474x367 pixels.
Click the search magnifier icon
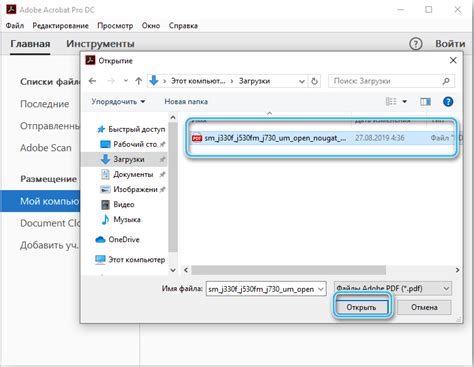click(446, 81)
